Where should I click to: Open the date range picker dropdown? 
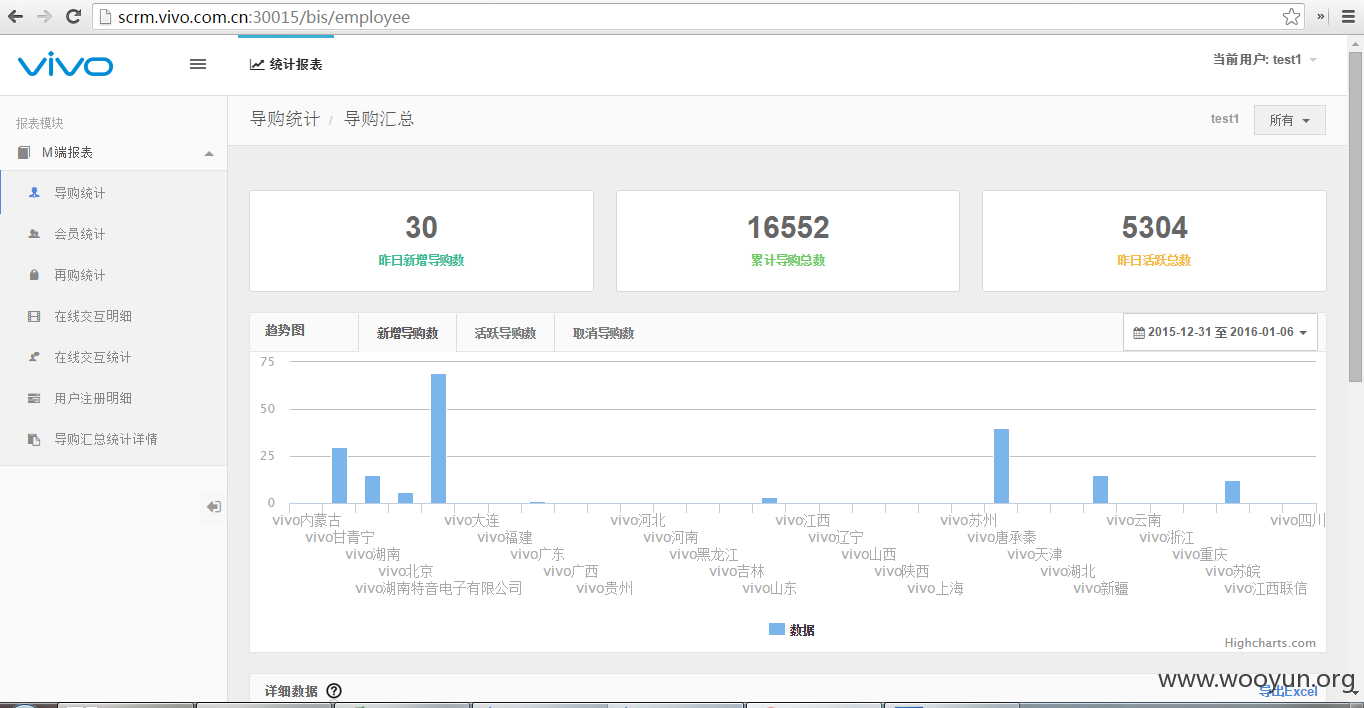(x=1220, y=332)
